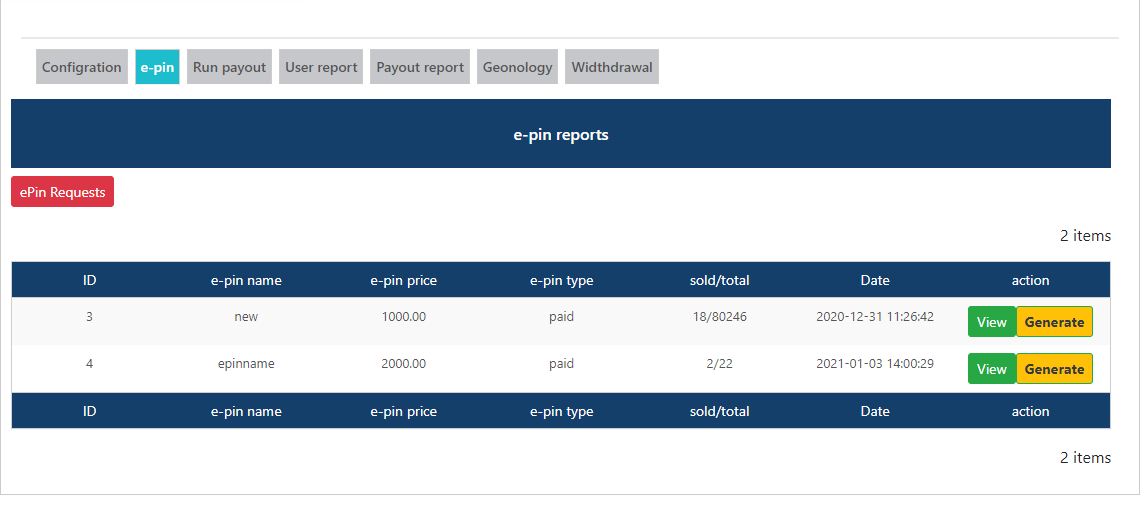Open the User report tab
This screenshot has height=517, width=1140.
pos(321,67)
